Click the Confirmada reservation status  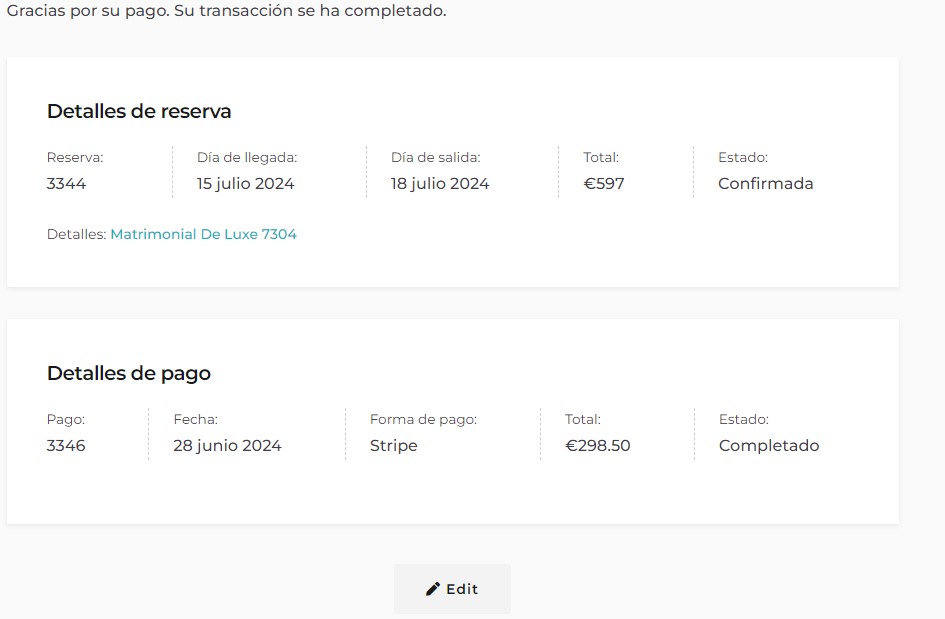tap(765, 184)
